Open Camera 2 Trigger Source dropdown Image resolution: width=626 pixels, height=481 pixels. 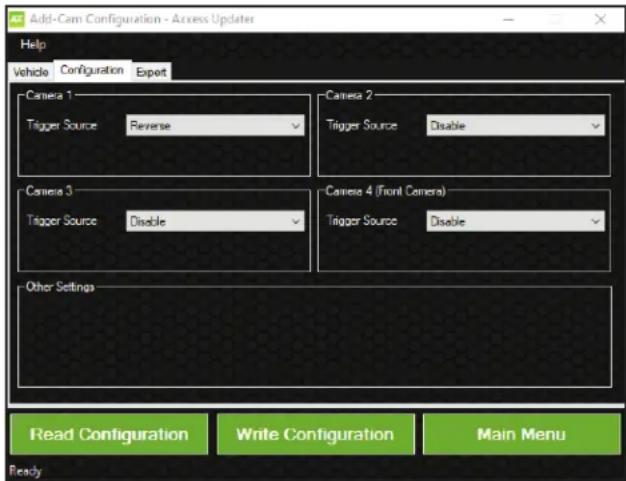coord(515,126)
